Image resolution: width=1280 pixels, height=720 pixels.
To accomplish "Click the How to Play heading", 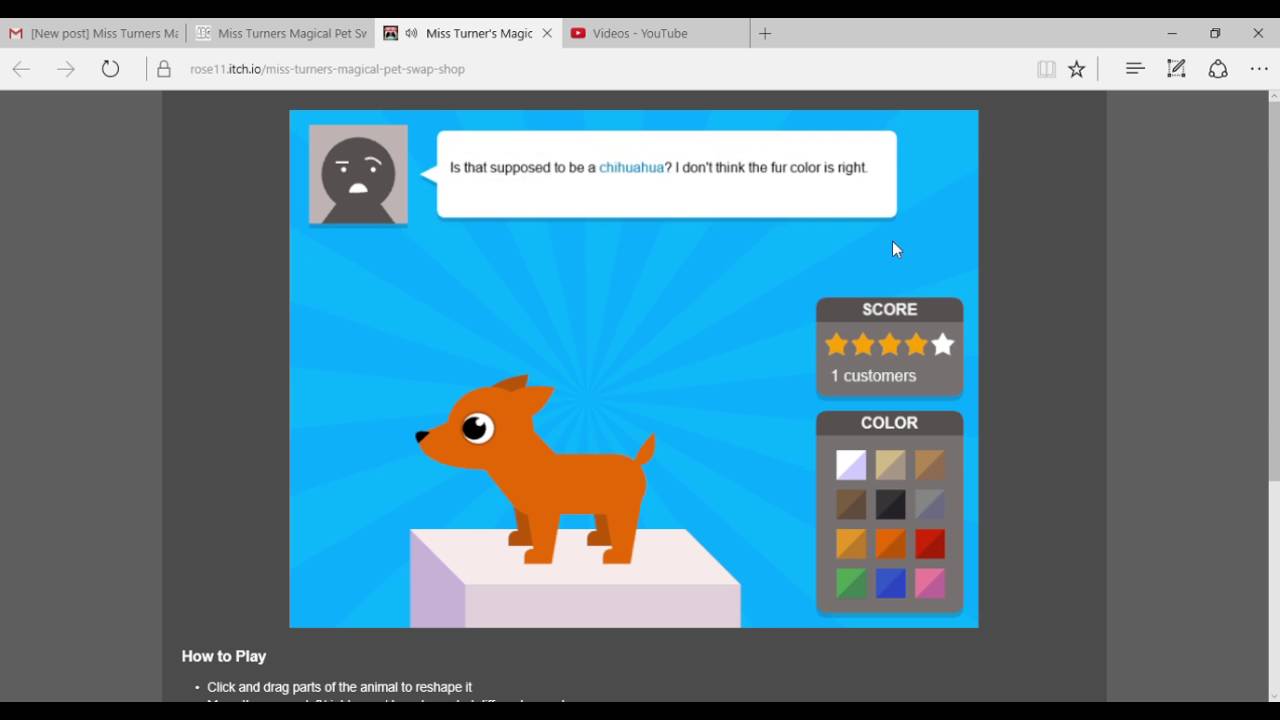I will pyautogui.click(x=224, y=656).
